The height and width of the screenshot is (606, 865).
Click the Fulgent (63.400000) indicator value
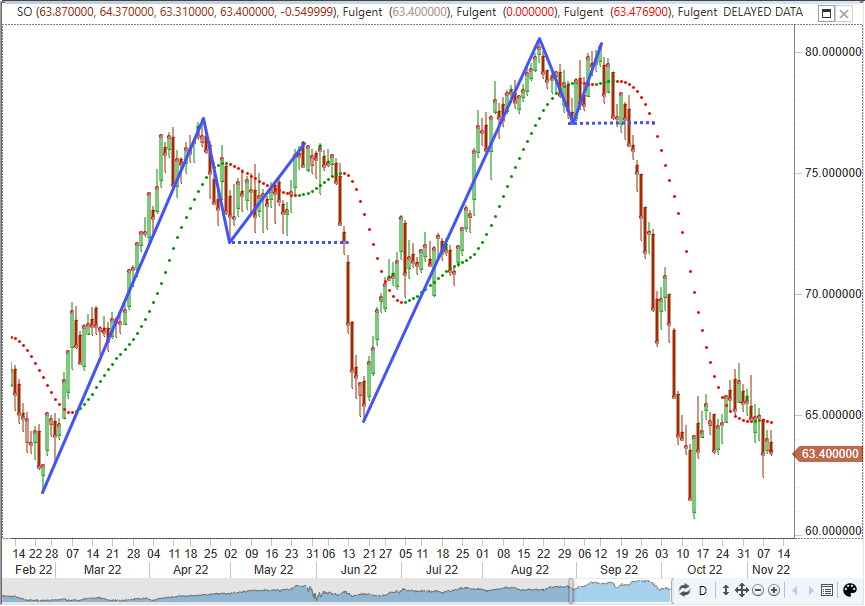point(396,12)
